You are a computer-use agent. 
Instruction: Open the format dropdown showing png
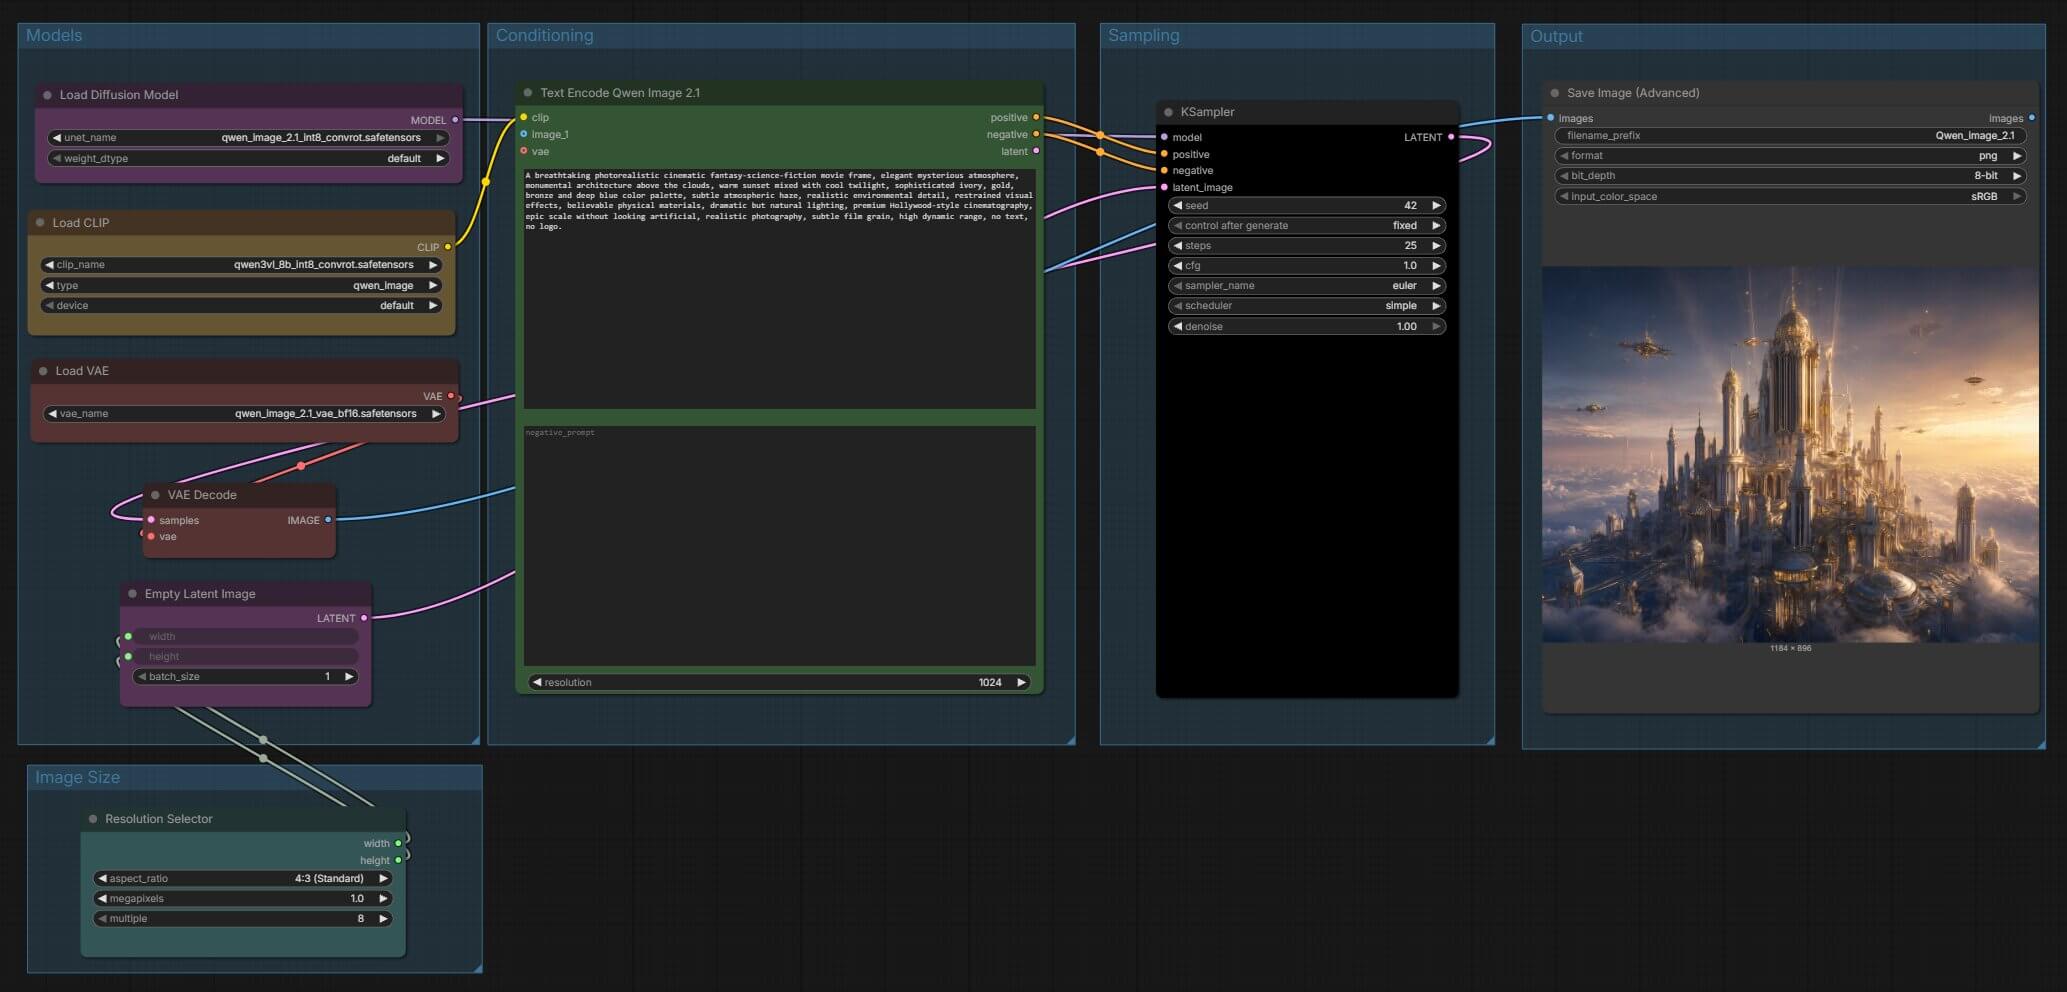point(1790,156)
